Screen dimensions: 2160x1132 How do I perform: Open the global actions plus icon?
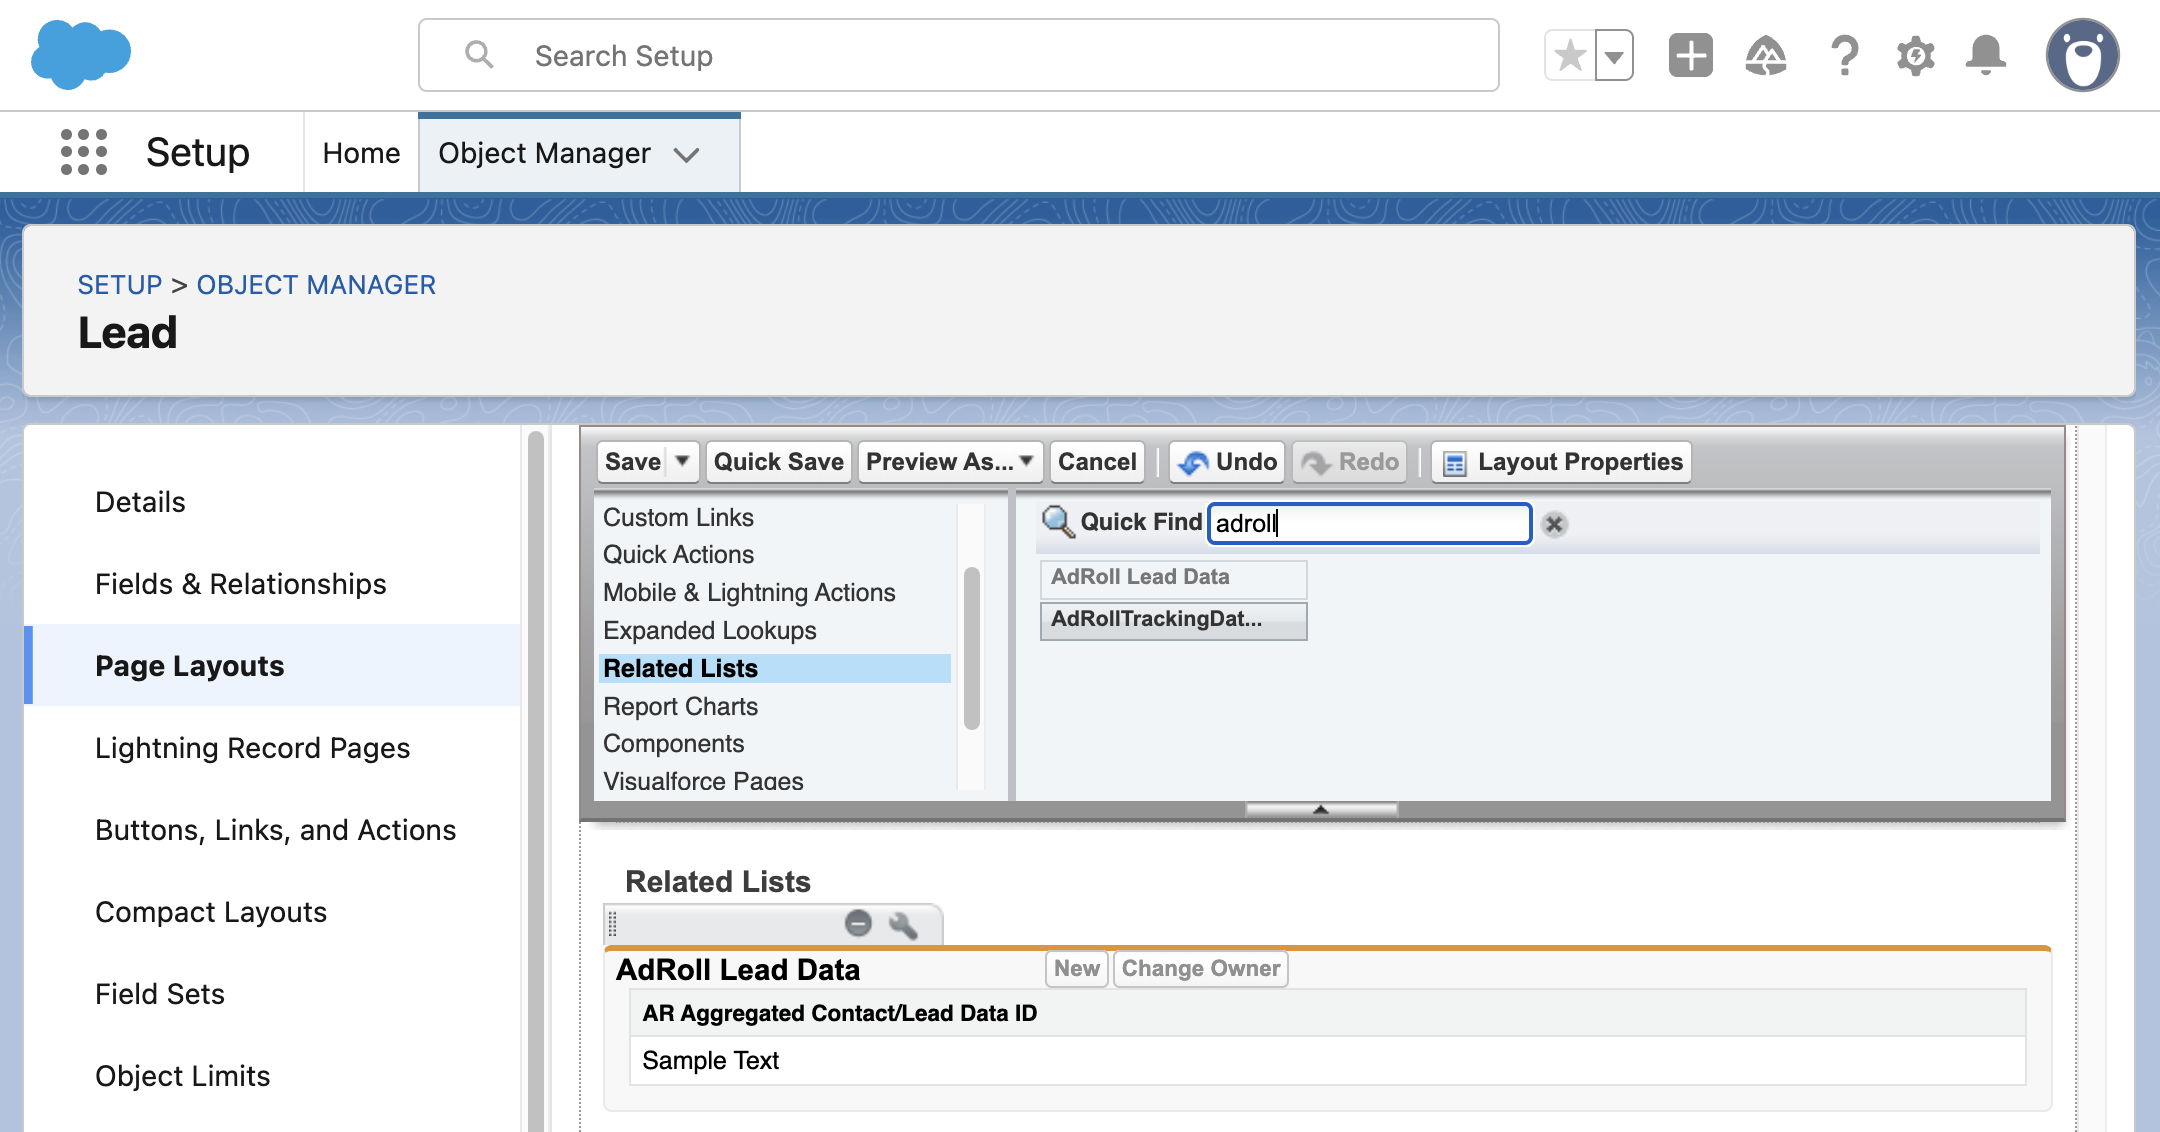click(1691, 55)
